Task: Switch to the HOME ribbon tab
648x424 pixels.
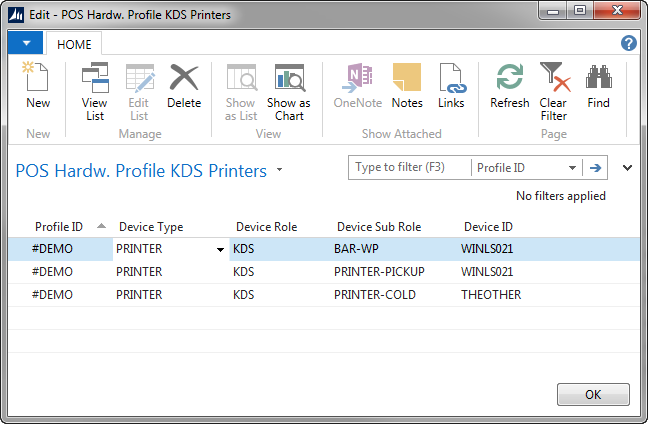Action: [74, 45]
